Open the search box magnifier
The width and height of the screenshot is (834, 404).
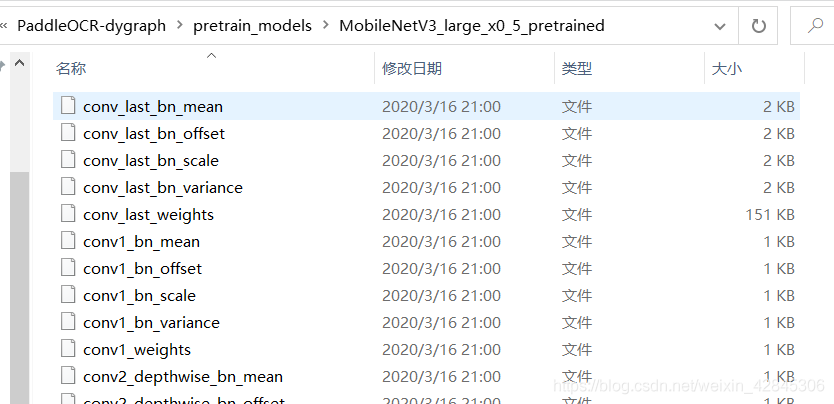814,26
